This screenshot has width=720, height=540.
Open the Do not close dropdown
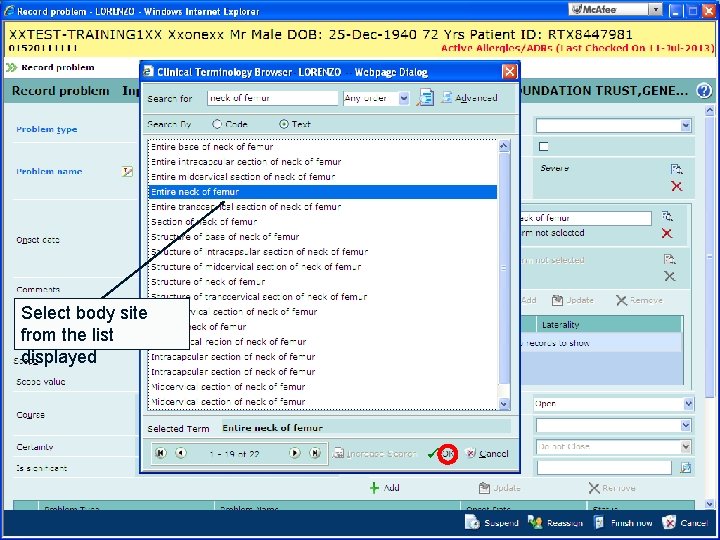(x=686, y=446)
